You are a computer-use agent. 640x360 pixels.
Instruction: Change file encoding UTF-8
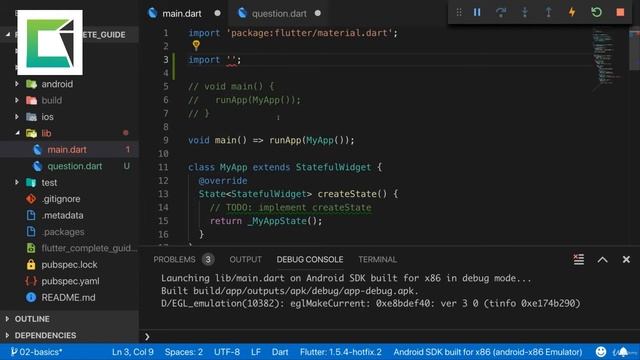pyautogui.click(x=227, y=352)
